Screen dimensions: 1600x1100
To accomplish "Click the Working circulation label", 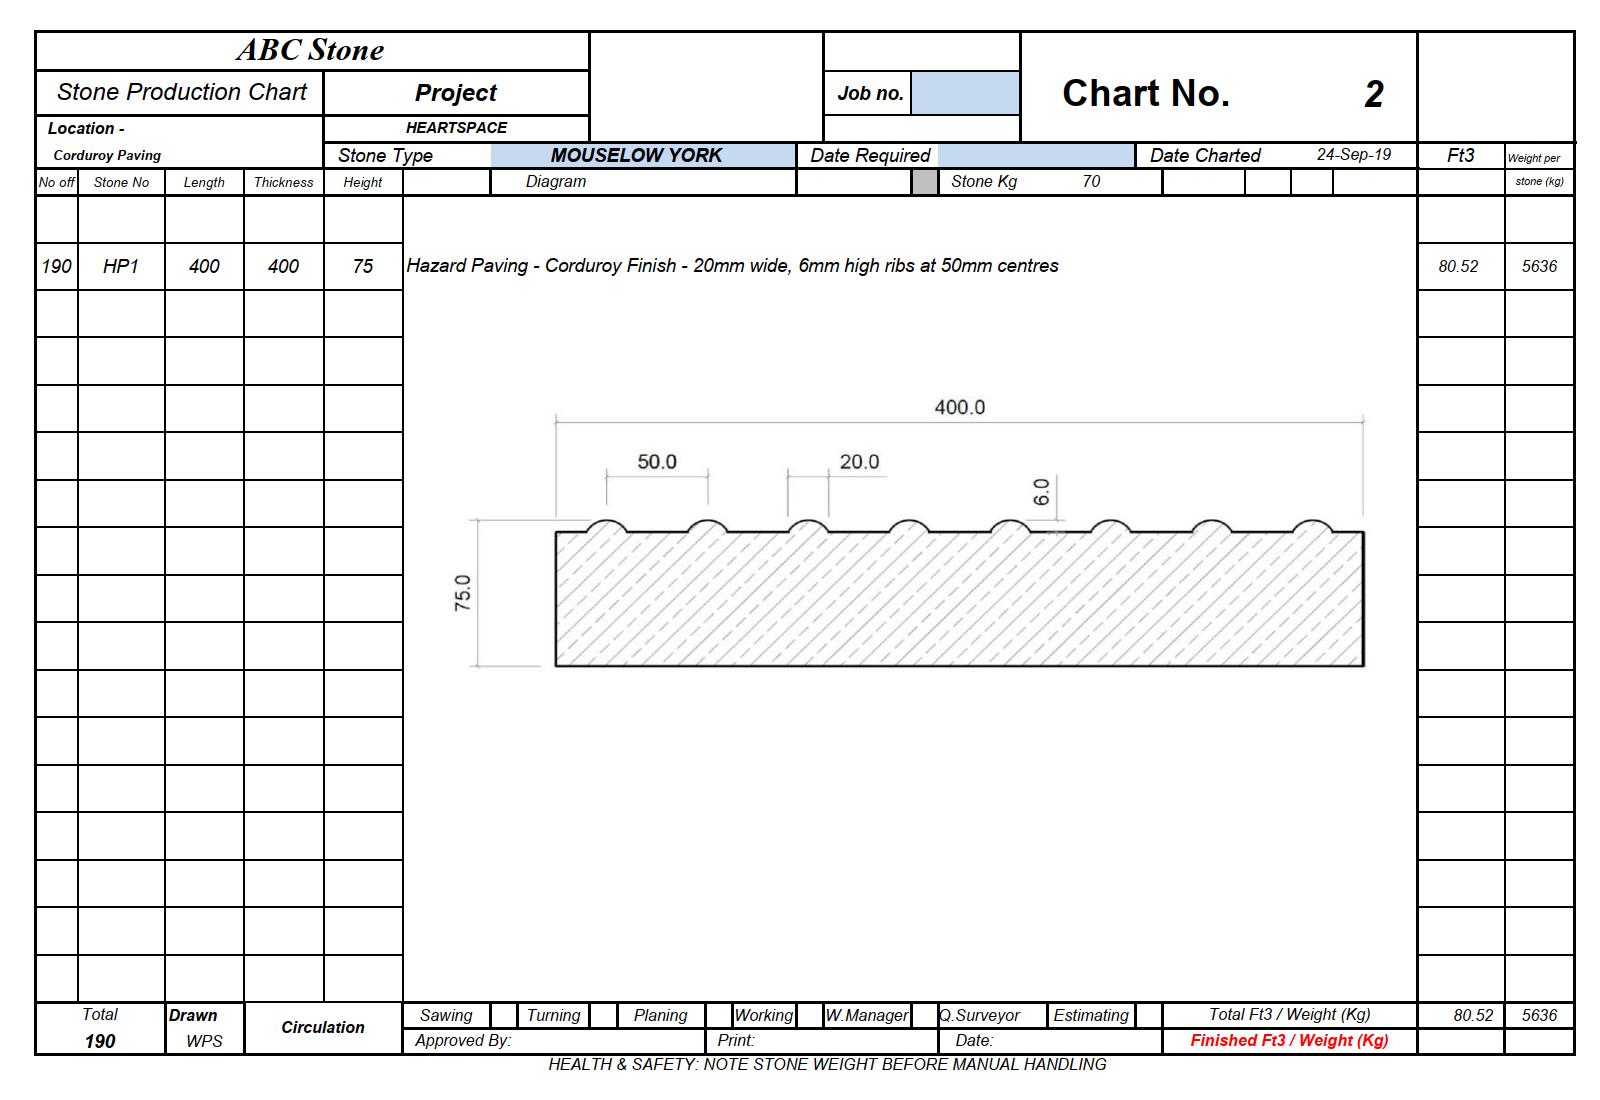I will pos(764,1015).
